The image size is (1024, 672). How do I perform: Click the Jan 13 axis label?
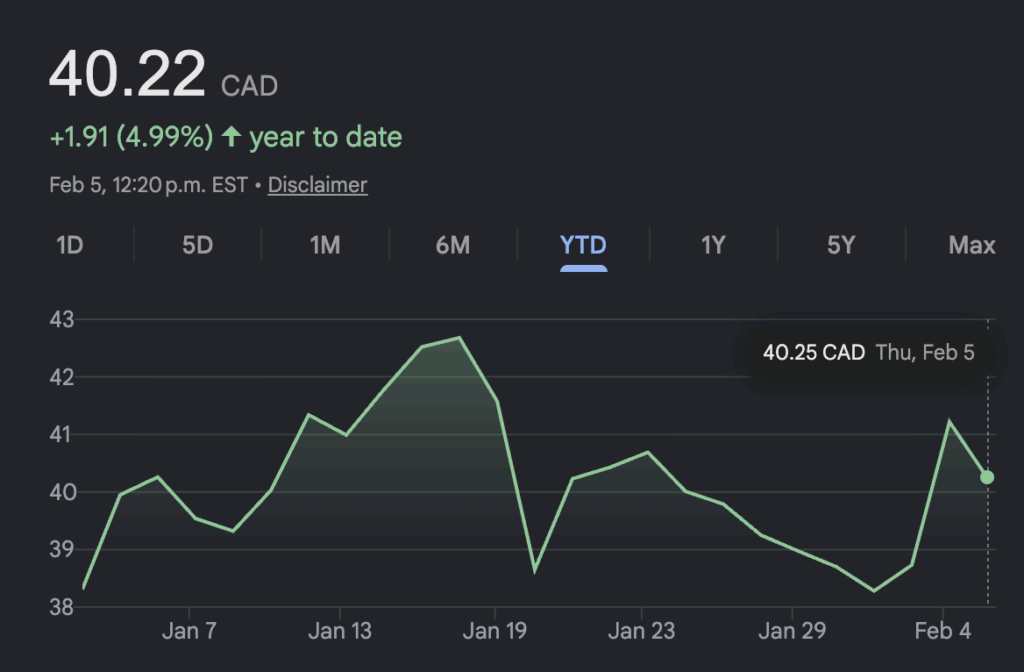click(x=340, y=631)
